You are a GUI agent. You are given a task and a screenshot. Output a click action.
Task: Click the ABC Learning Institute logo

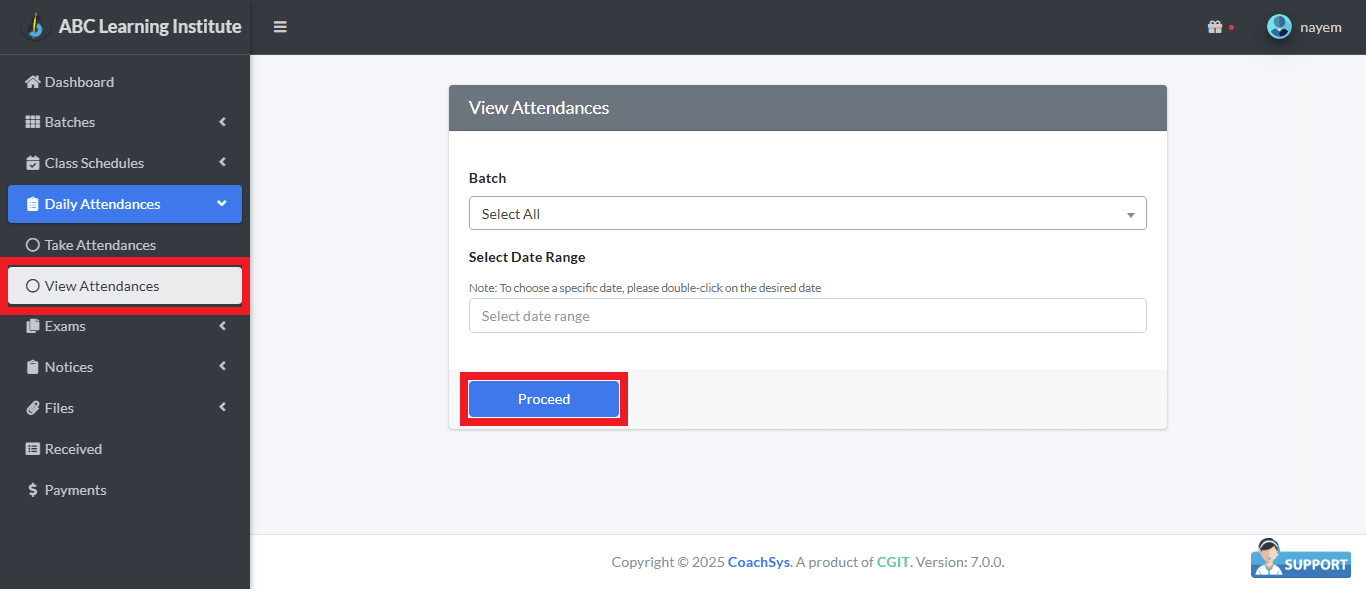tap(36, 26)
